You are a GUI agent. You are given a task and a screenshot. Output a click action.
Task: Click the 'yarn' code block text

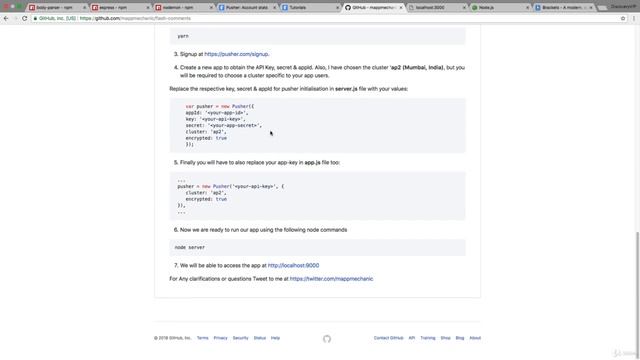(x=183, y=36)
